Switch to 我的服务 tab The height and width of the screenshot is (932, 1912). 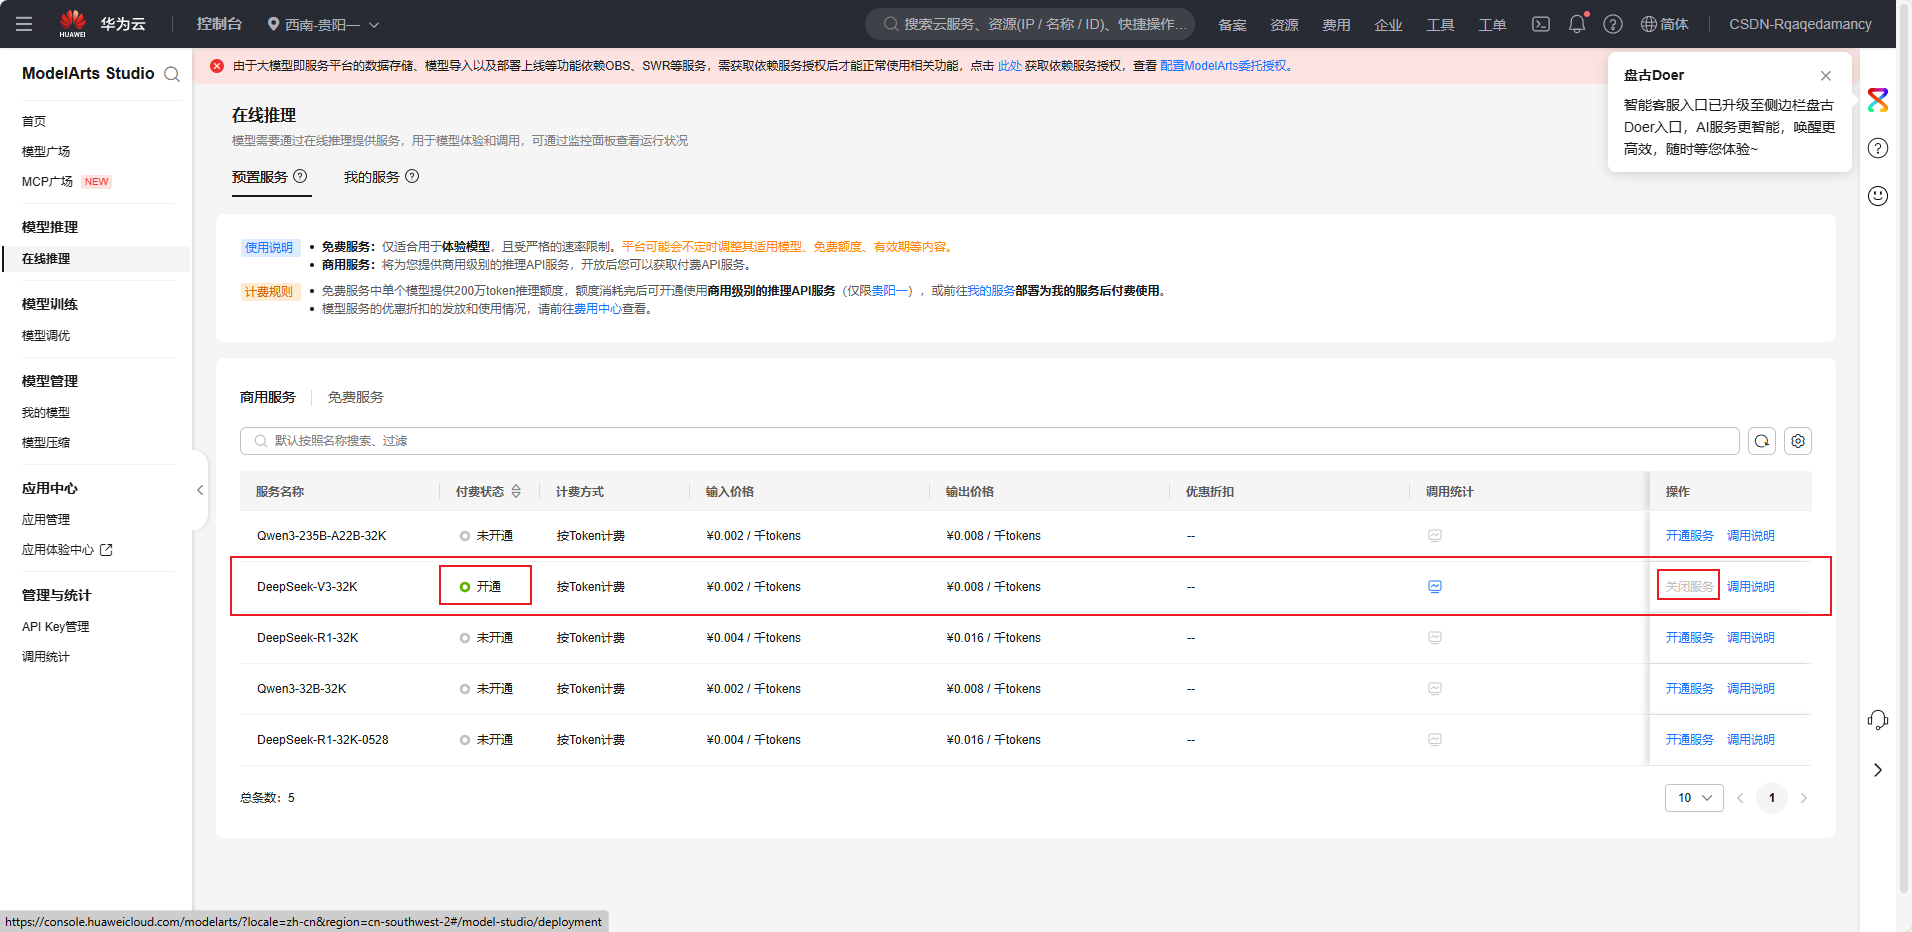pos(372,177)
